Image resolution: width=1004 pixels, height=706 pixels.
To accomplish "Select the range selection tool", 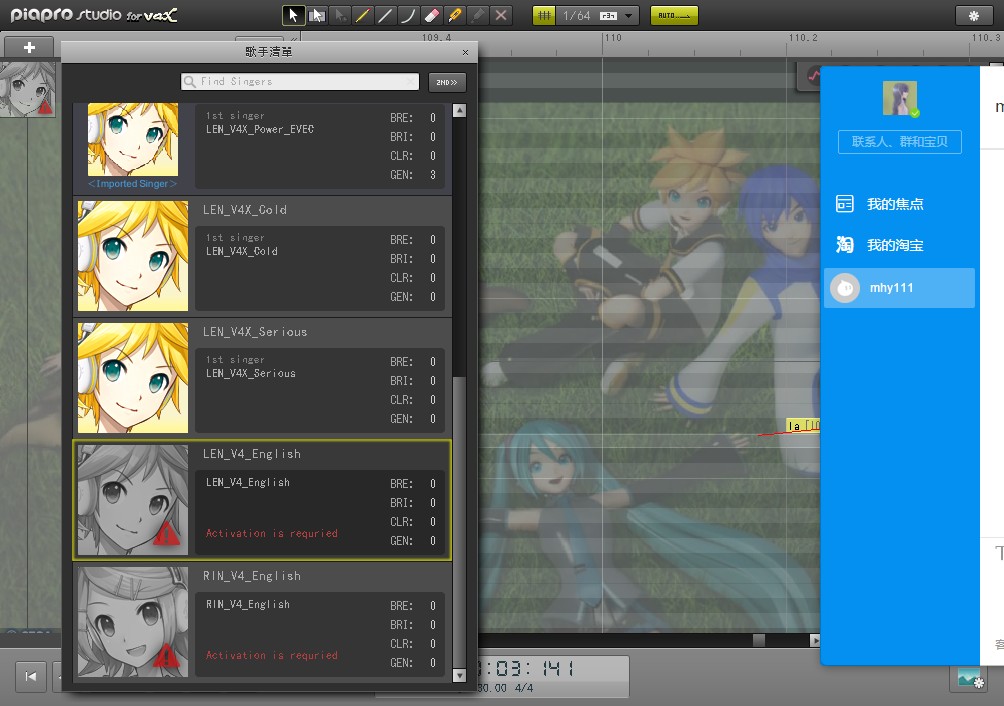I will 316,15.
